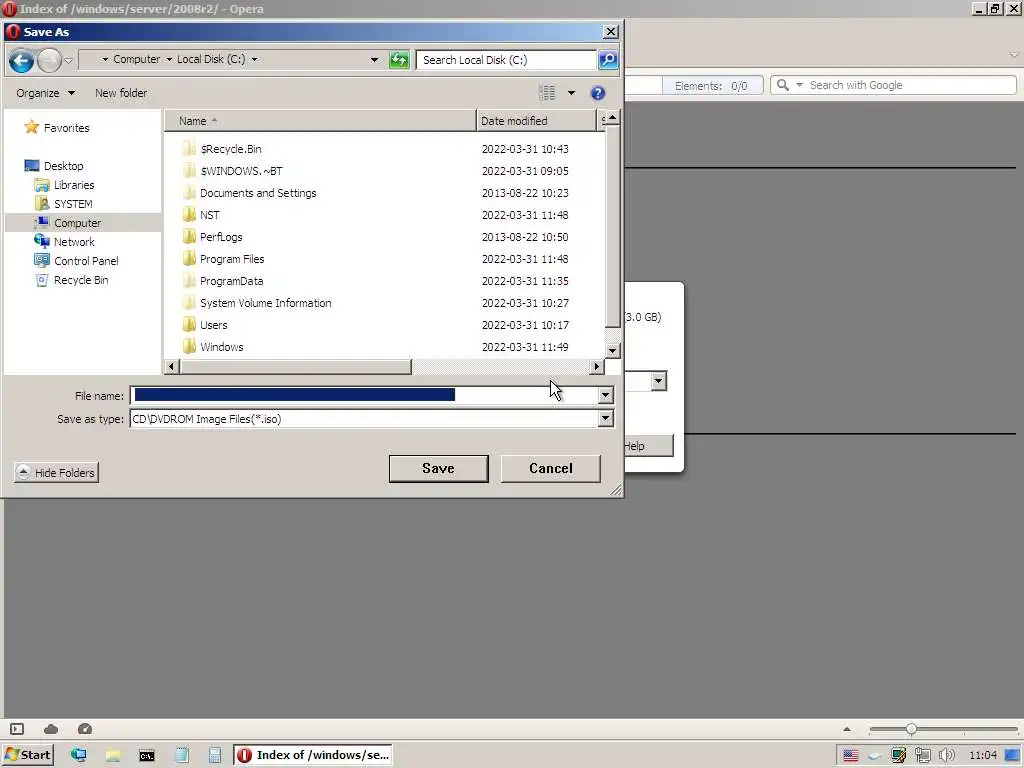
Task: Click the horizontal scrollbar left arrow
Action: click(172, 367)
